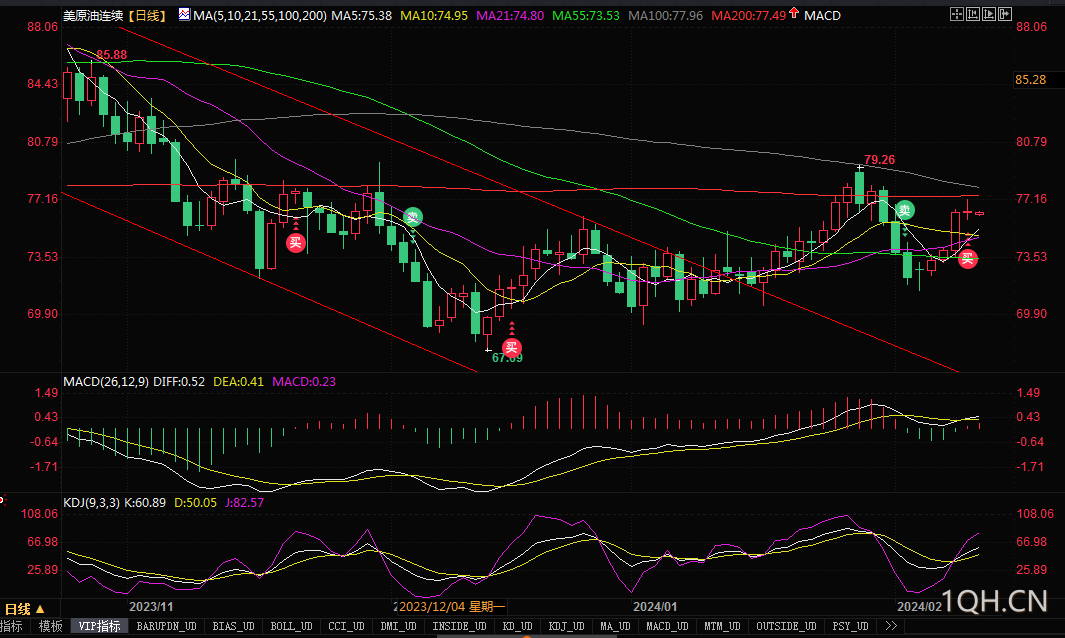Select the OUTSIDE_UD indicator tab
Screen dimensions: 1065x638
point(786,626)
